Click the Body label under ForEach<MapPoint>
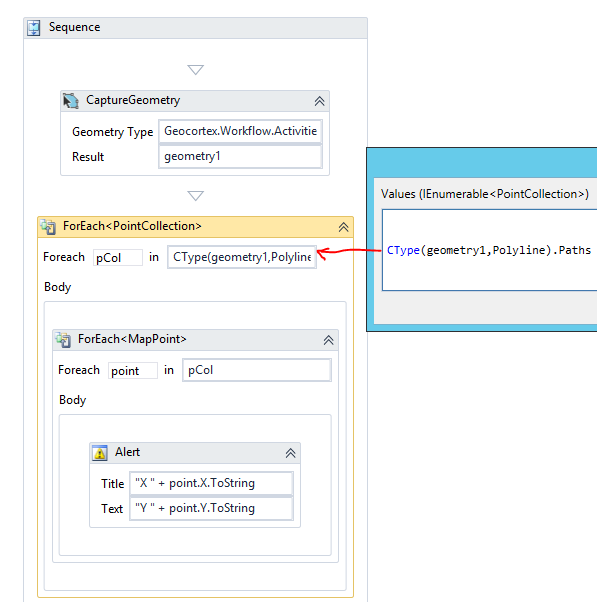The height and width of the screenshot is (602, 597). pos(73,400)
